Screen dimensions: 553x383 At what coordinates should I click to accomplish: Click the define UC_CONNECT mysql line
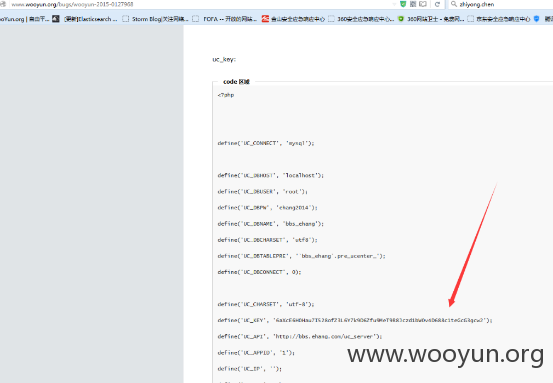[266, 143]
